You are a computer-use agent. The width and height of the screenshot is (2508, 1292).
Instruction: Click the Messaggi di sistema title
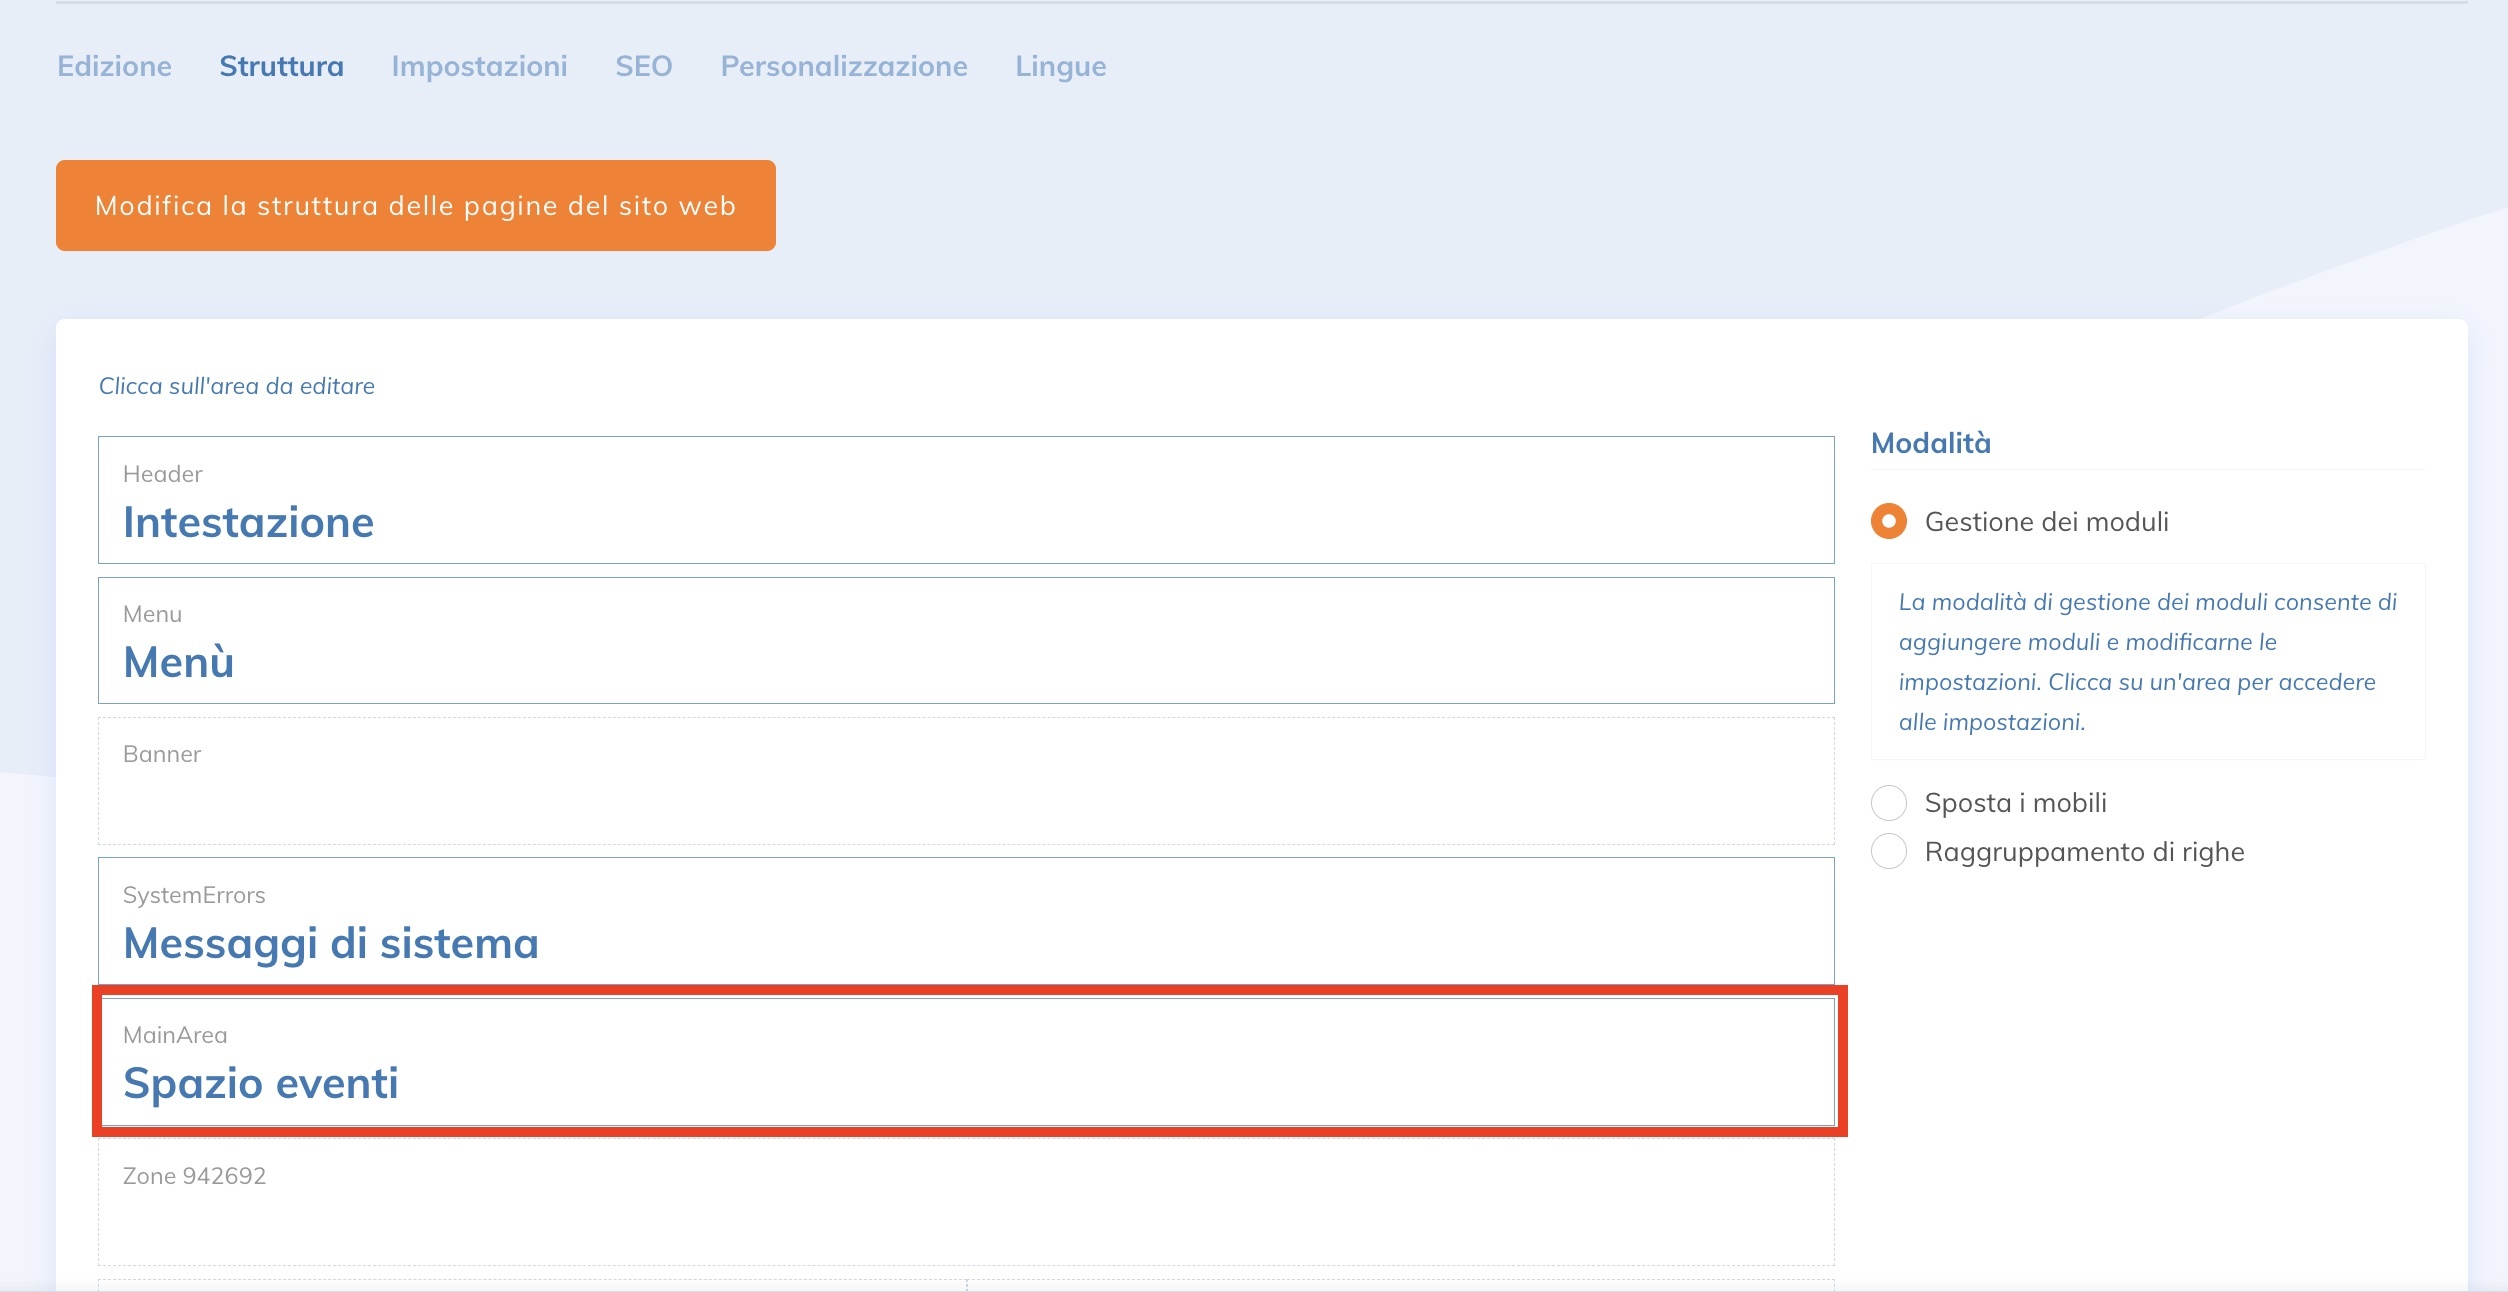[330, 944]
